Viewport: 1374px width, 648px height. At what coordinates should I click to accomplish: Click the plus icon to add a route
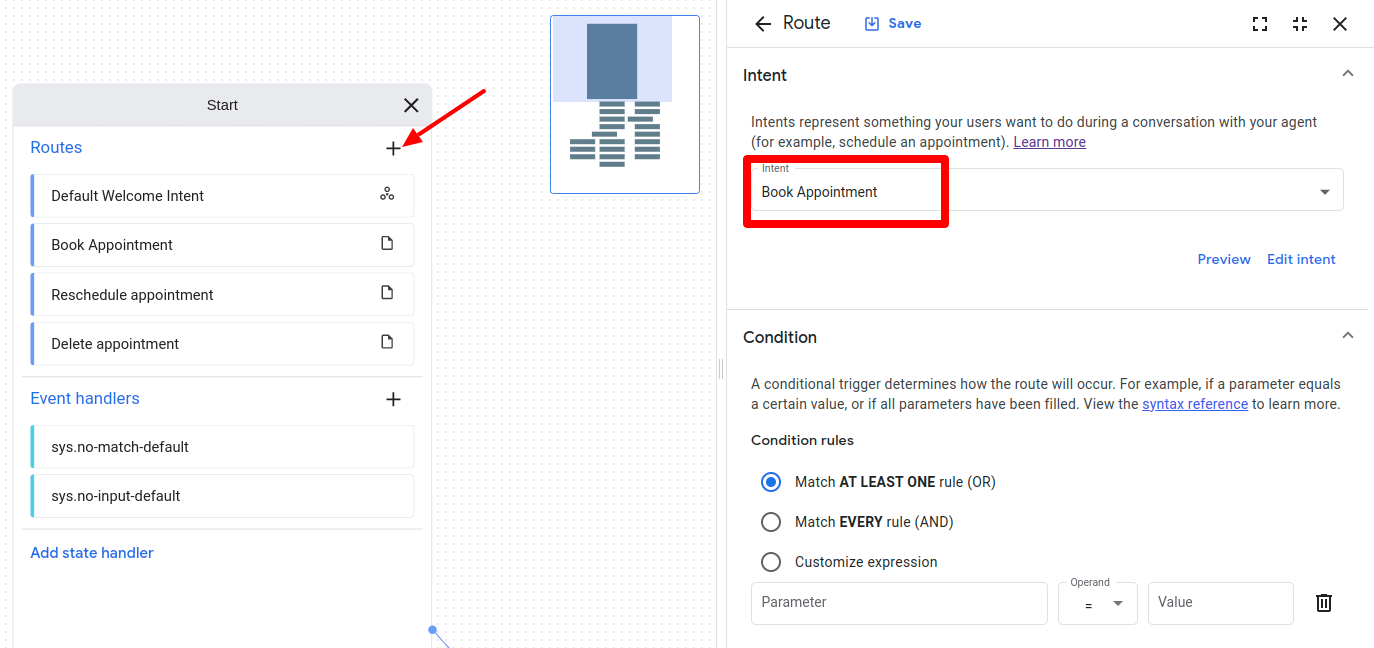[x=393, y=148]
